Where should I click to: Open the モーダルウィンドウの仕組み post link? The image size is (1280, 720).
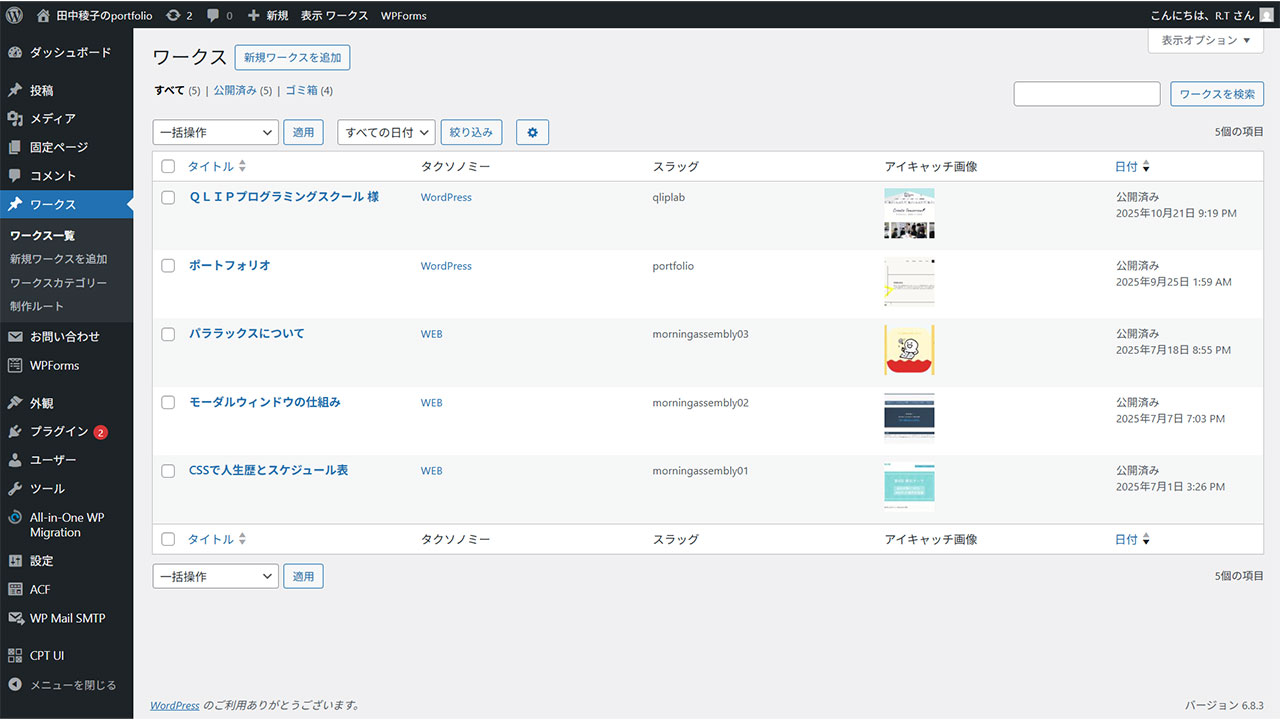pyautogui.click(x=265, y=402)
